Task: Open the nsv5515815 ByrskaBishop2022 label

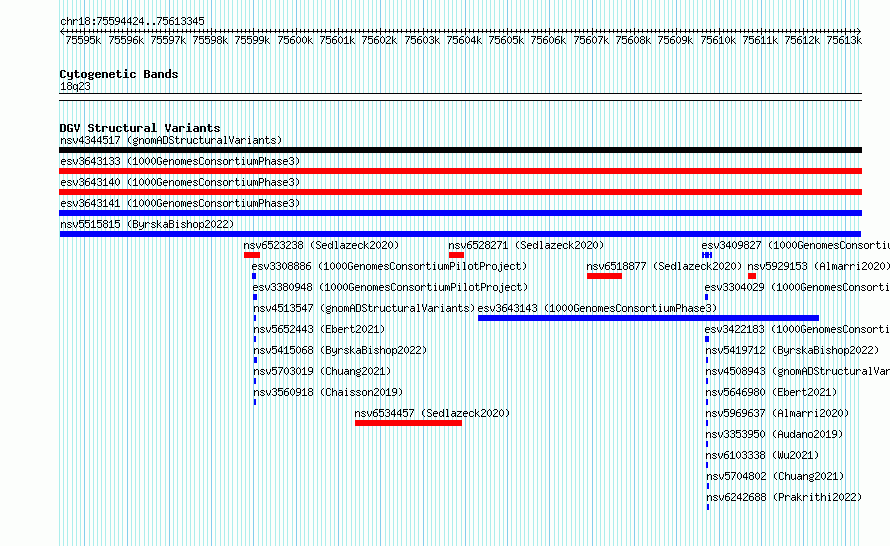Action: pos(147,224)
